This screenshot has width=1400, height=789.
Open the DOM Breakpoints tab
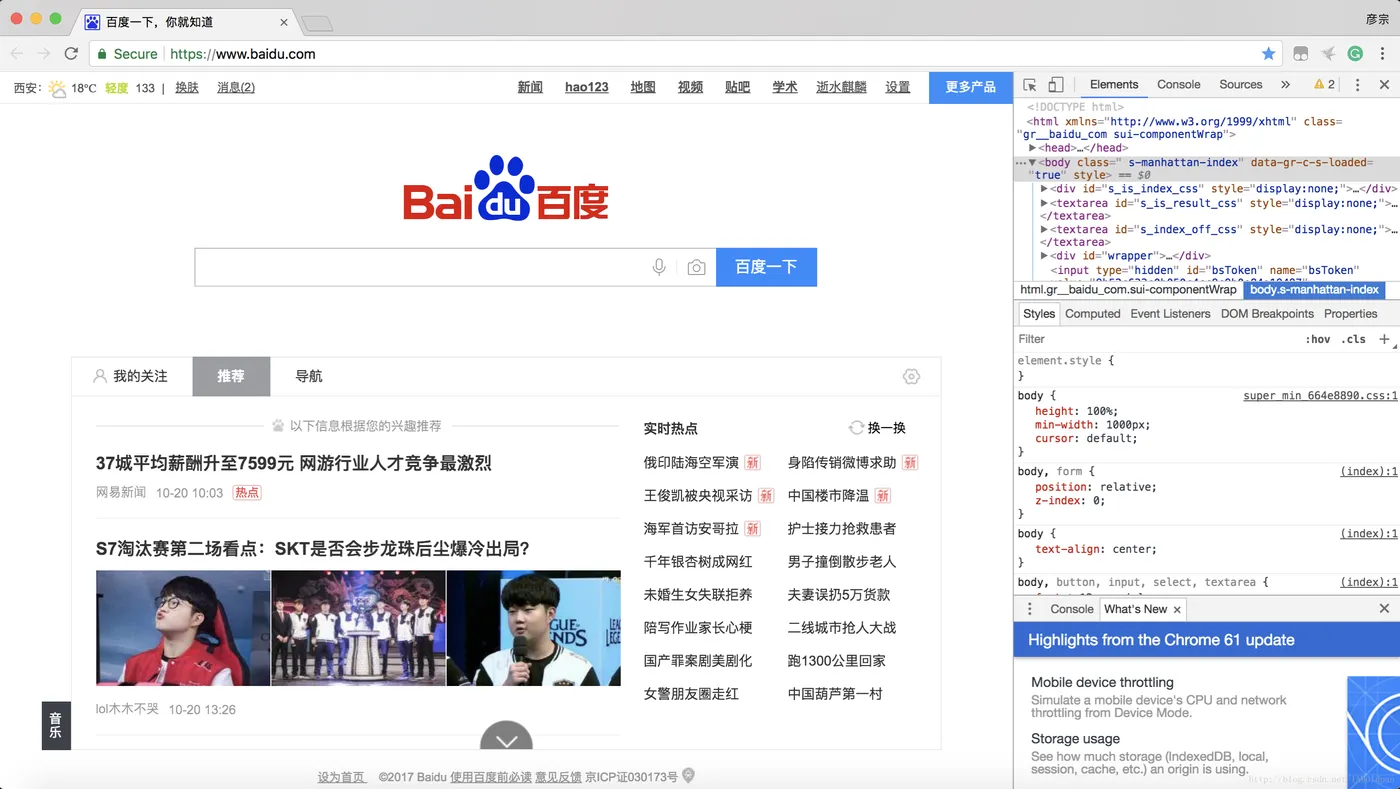pyautogui.click(x=1267, y=314)
